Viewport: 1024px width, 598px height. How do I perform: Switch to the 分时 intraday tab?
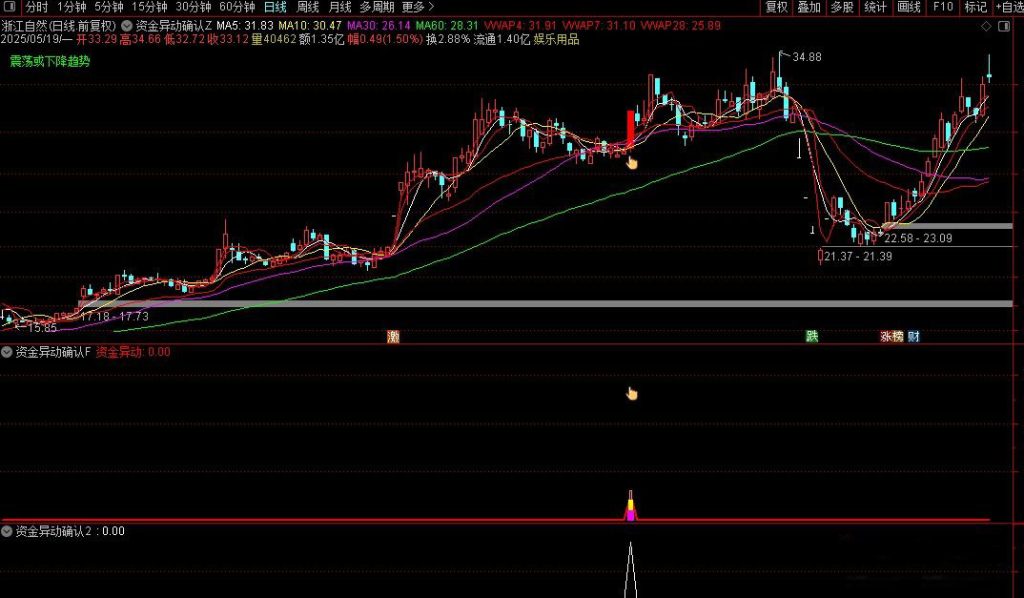pyautogui.click(x=36, y=7)
